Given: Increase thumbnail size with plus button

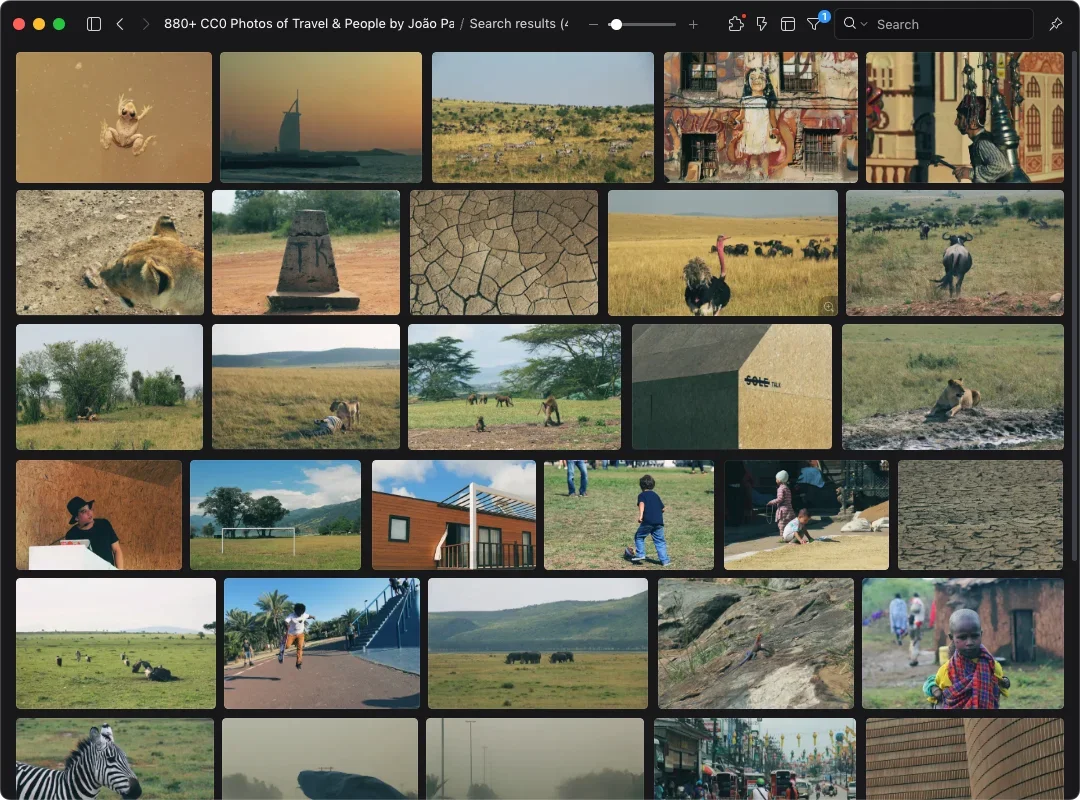Looking at the screenshot, I should [694, 24].
